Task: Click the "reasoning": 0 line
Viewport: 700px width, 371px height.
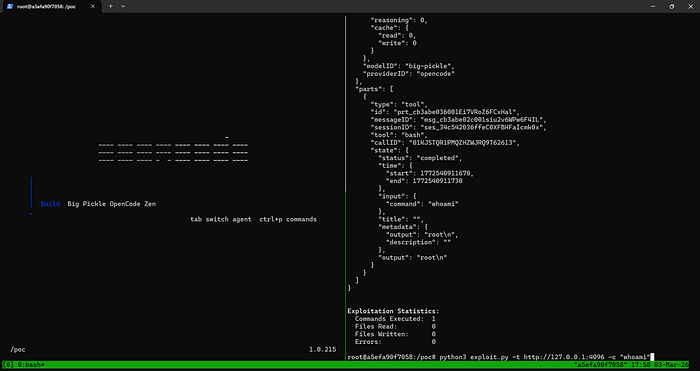Action: [x=399, y=20]
